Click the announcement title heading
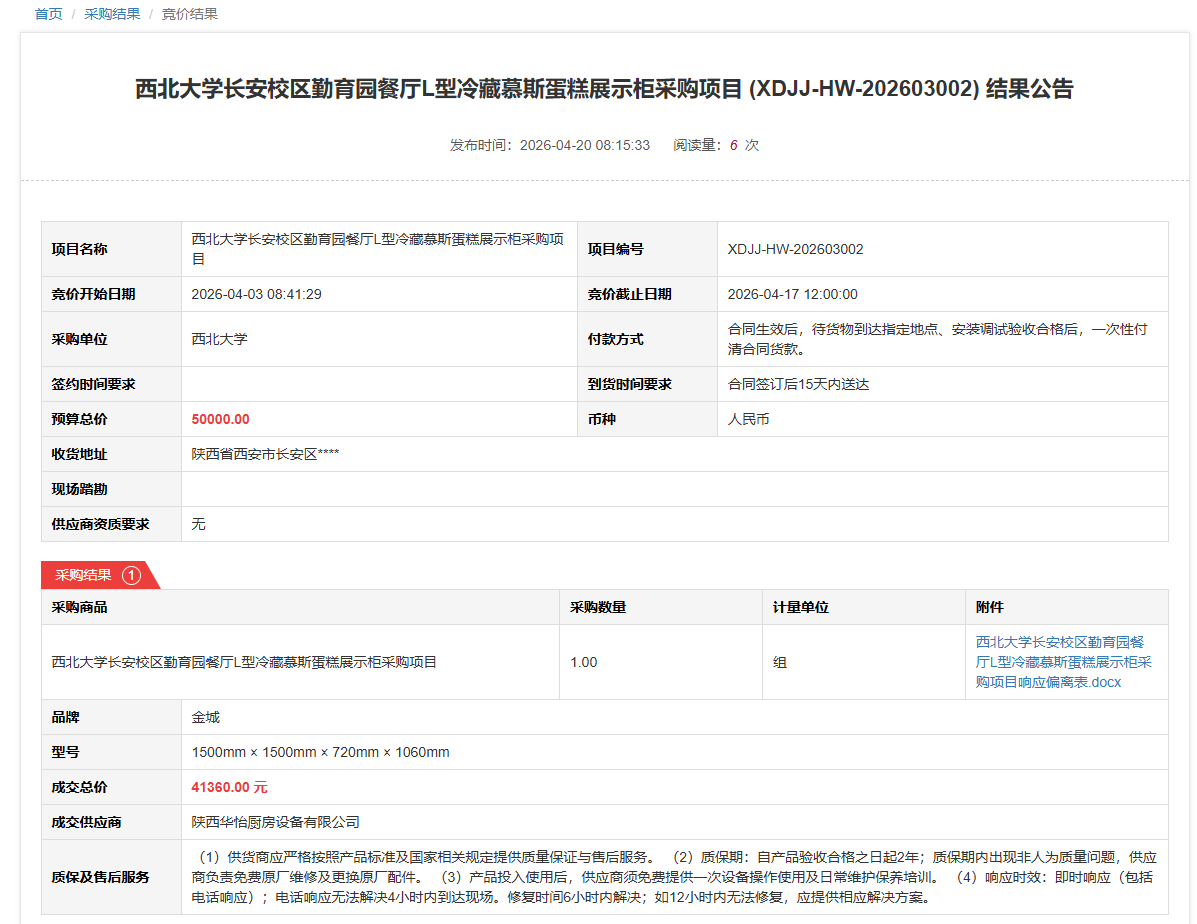 604,89
